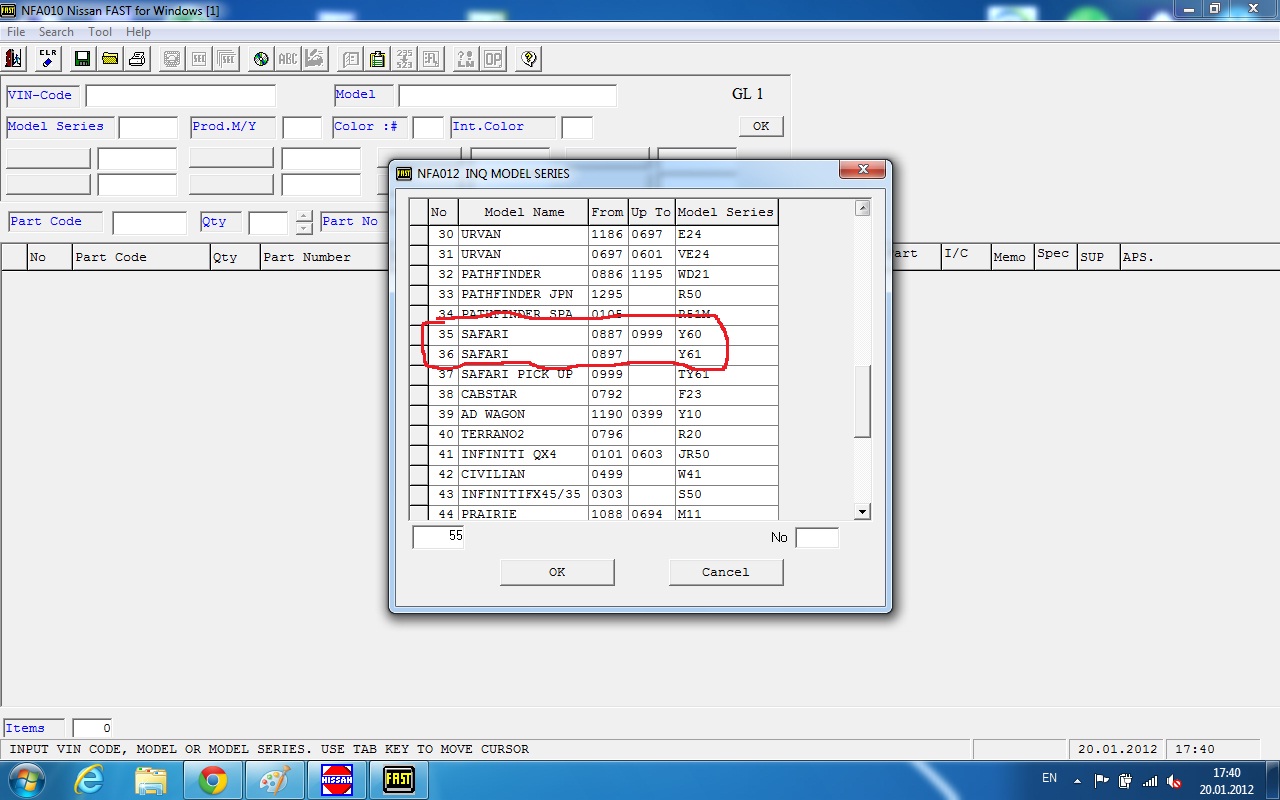The height and width of the screenshot is (800, 1280).
Task: Select CABSTAR row
Action: pos(594,394)
